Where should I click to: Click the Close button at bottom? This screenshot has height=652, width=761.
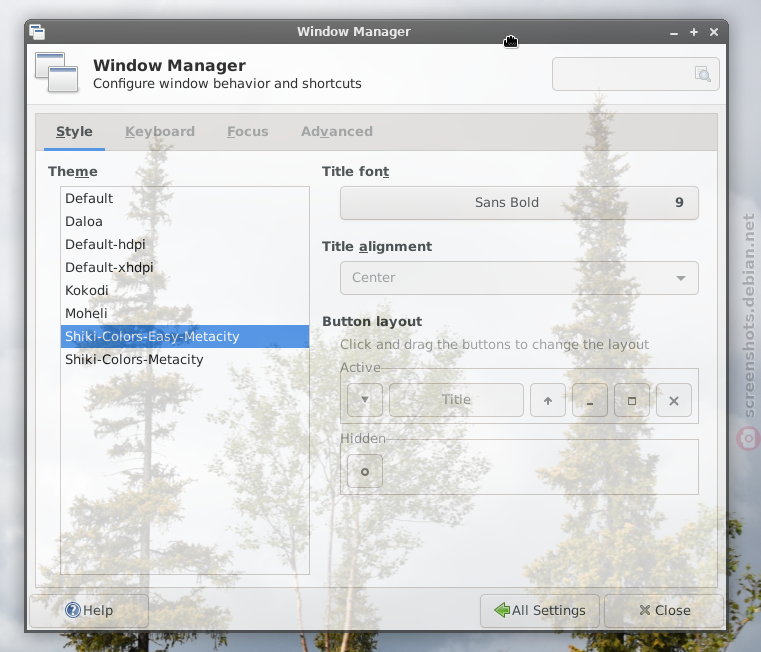[664, 610]
